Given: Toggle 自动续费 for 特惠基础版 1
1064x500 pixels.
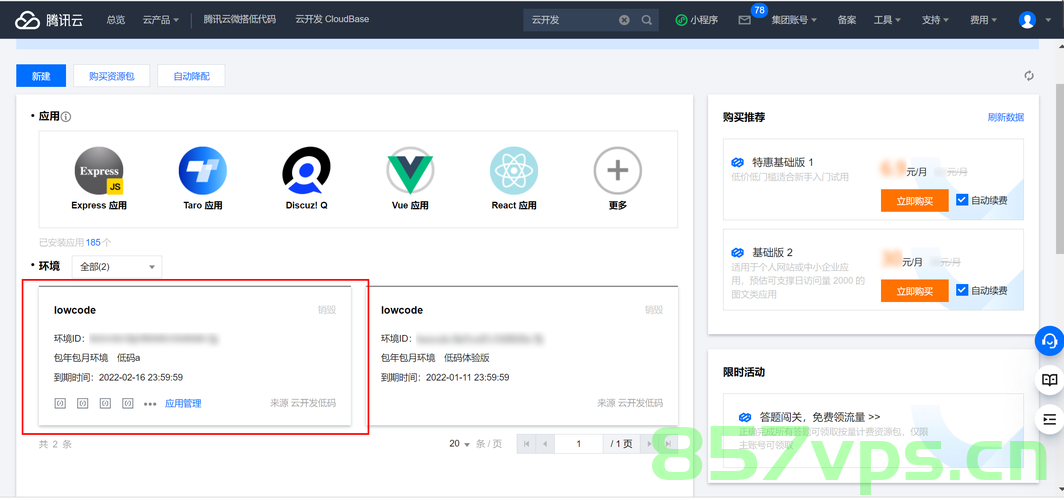Looking at the screenshot, I should pos(962,200).
